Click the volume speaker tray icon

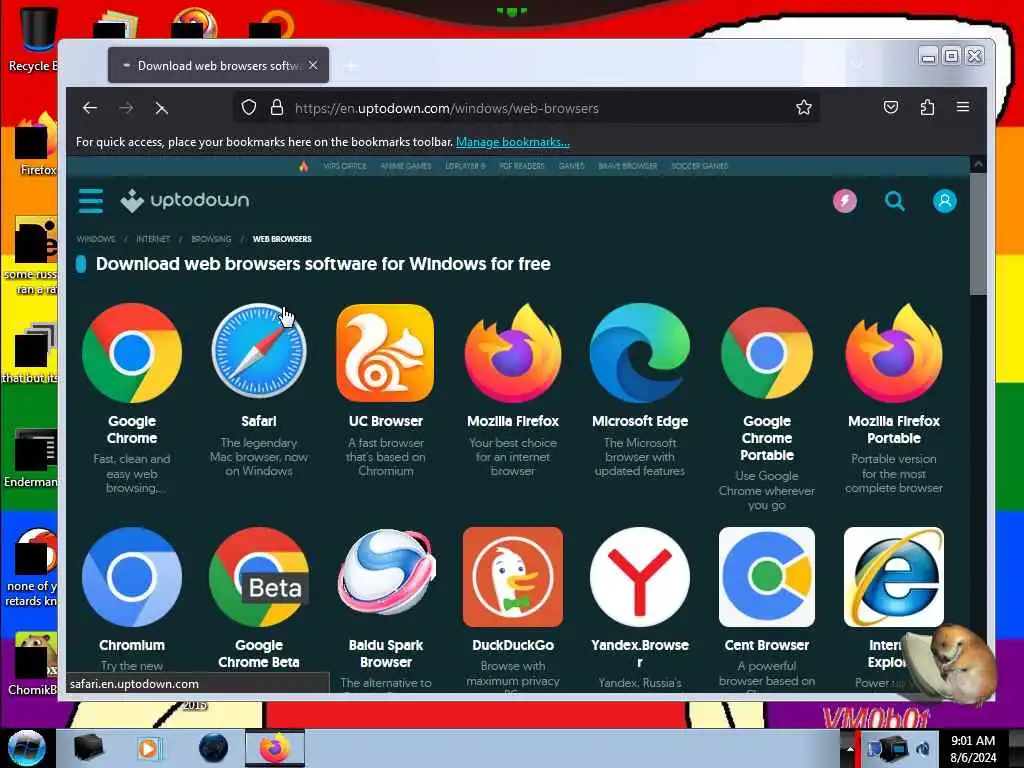923,749
